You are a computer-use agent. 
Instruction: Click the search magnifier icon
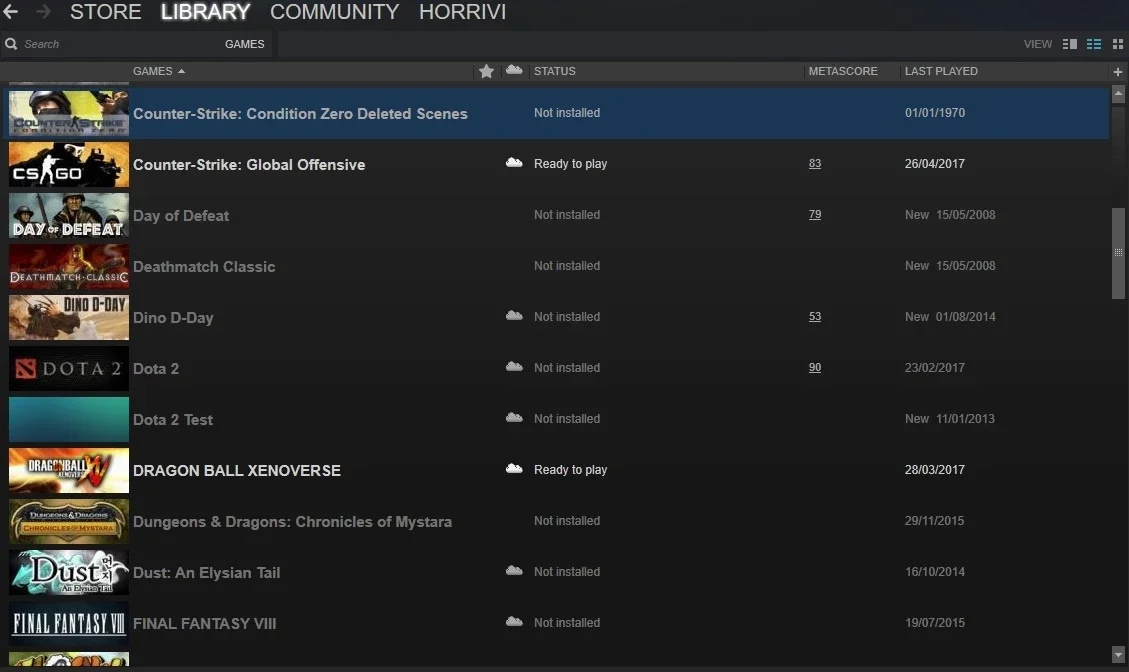(11, 44)
